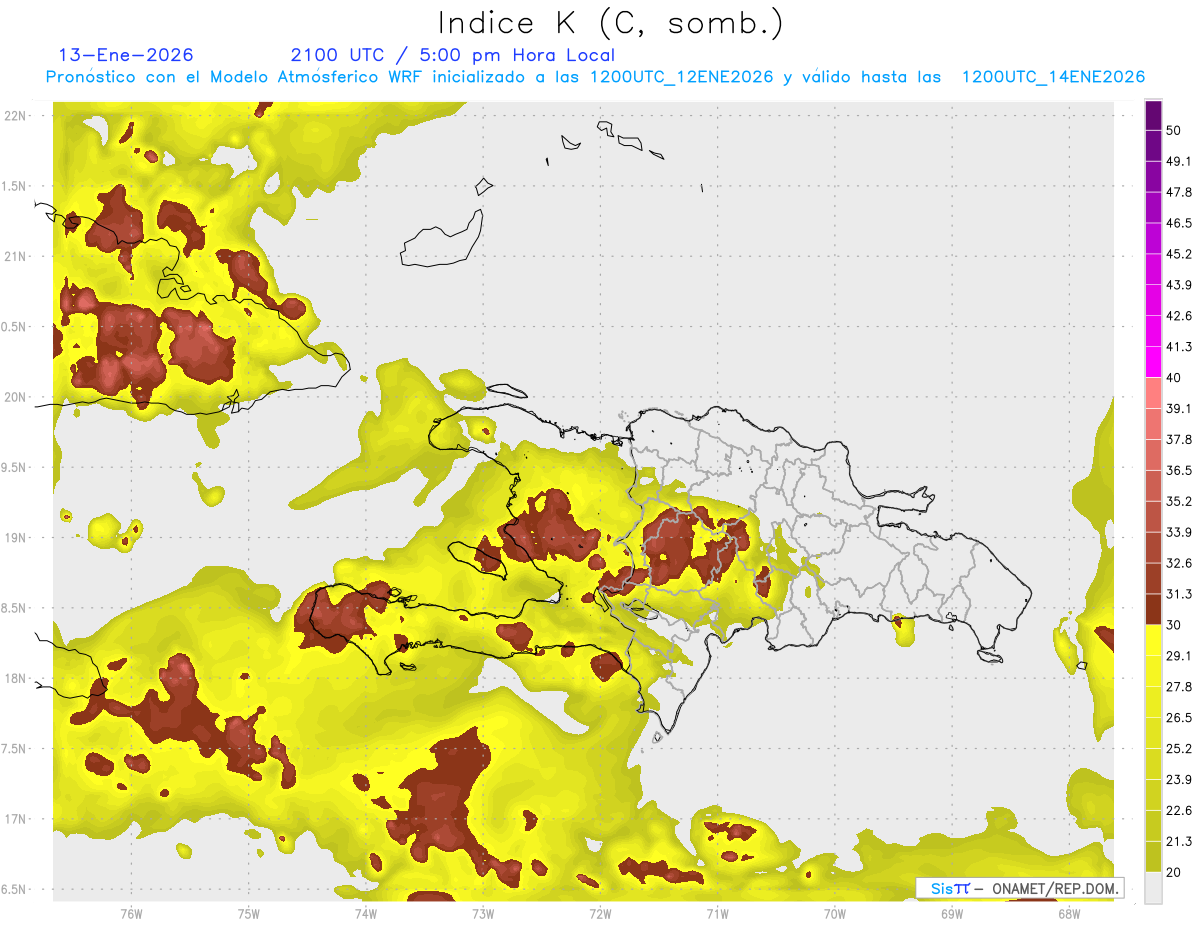Click the '20N' latitude label
This screenshot has width=1200, height=927.
click(16, 397)
